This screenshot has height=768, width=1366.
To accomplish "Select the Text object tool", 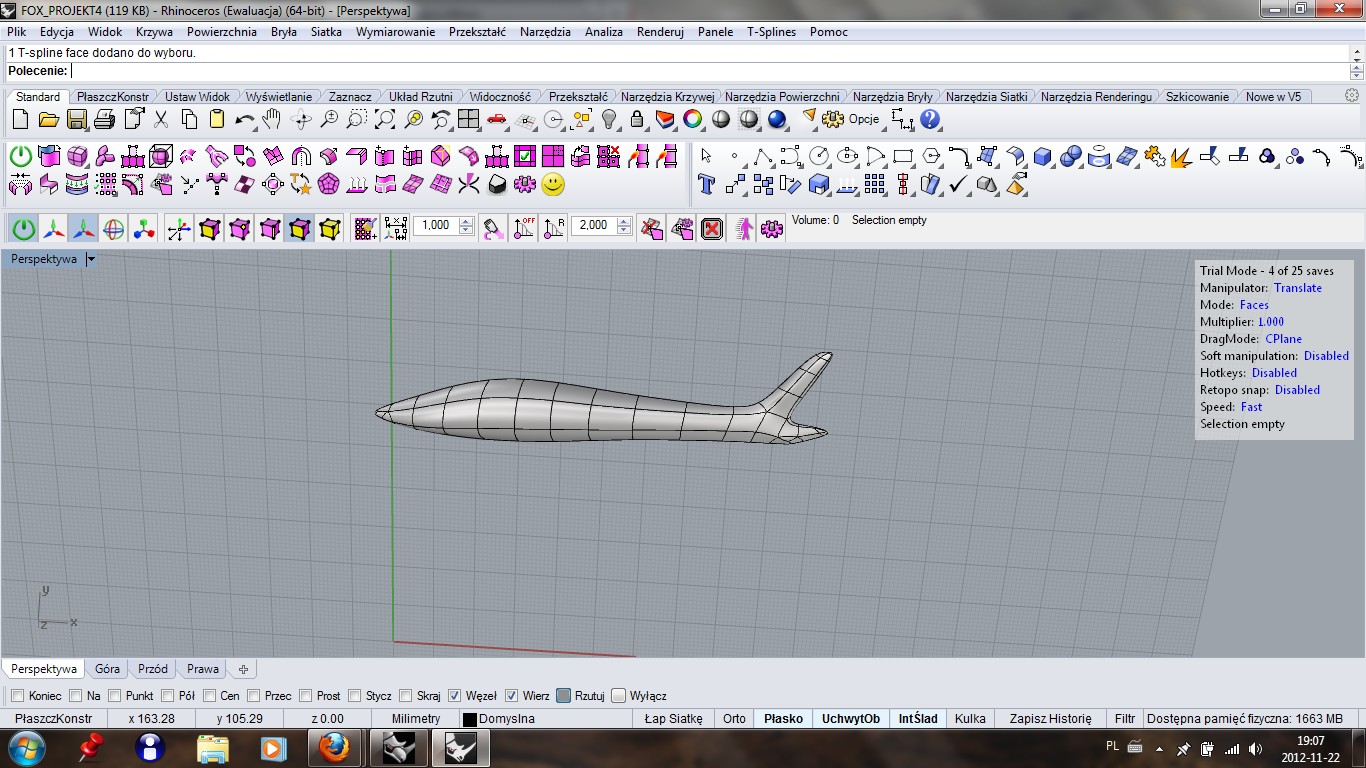I will (707, 184).
